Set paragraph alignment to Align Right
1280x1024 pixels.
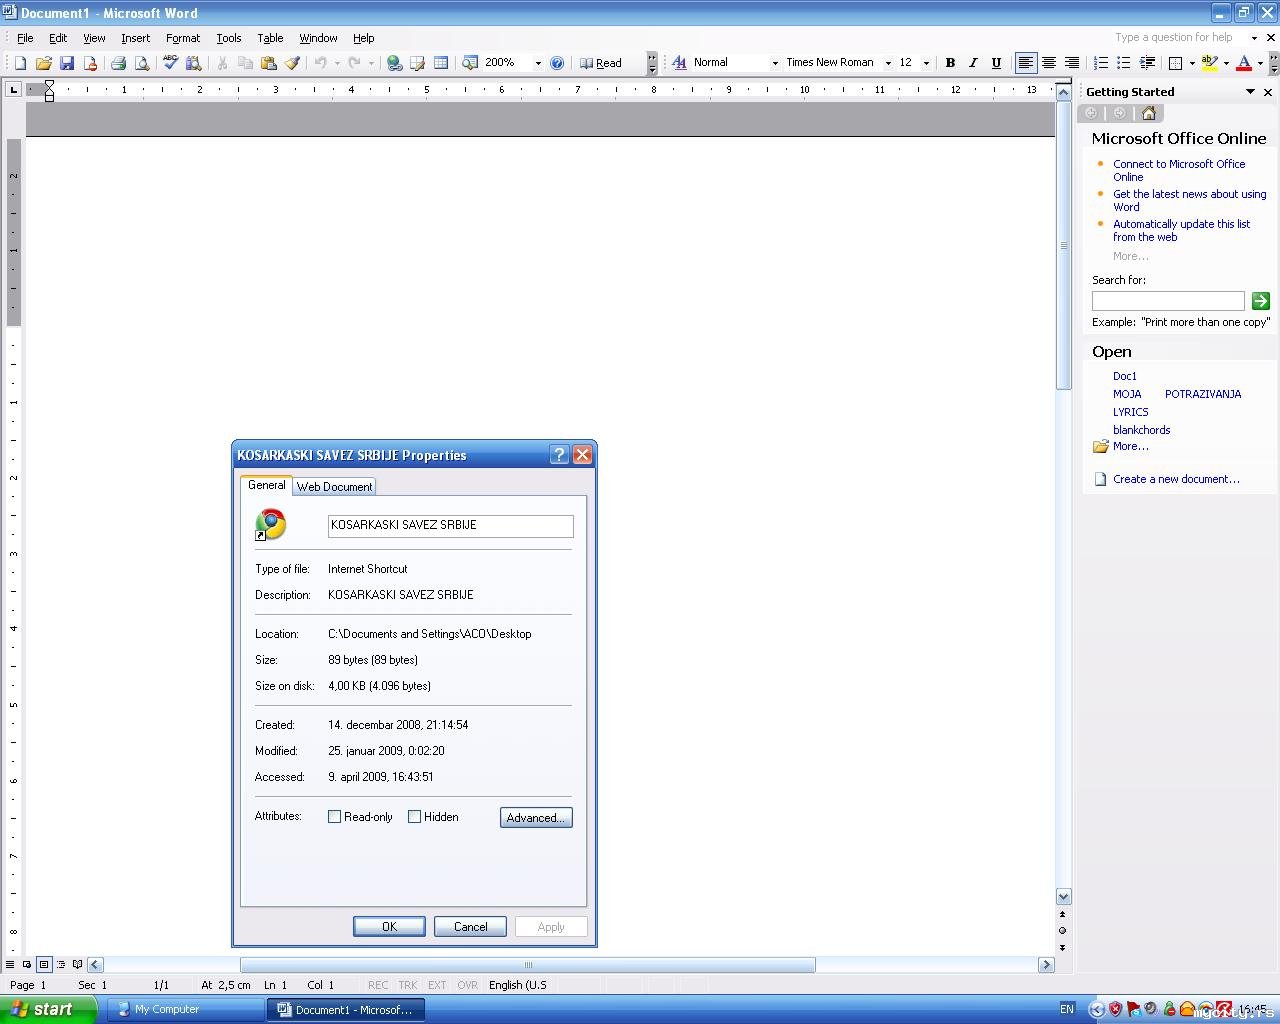1072,63
